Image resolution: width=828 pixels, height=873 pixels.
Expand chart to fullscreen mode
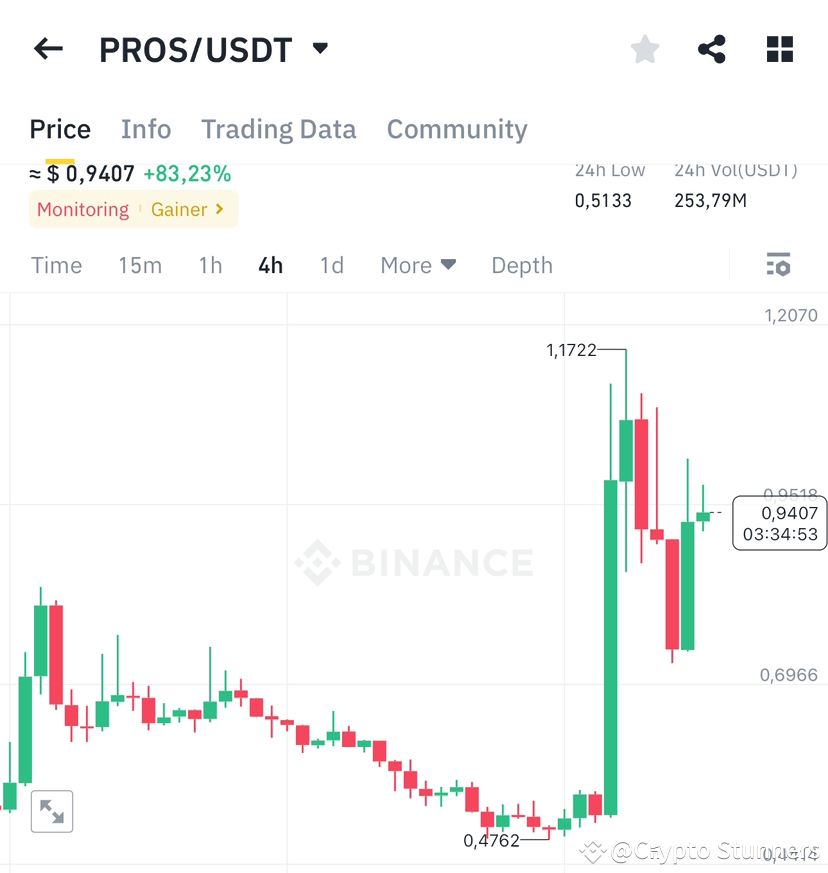tap(51, 811)
